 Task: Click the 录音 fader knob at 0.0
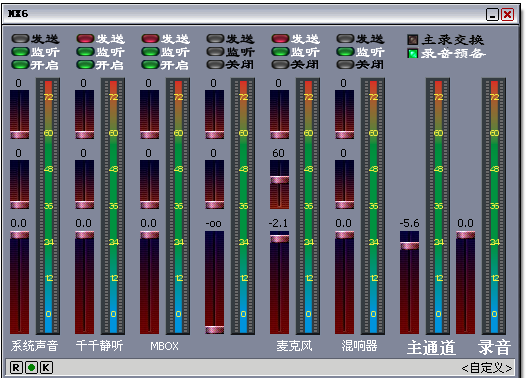pos(466,235)
